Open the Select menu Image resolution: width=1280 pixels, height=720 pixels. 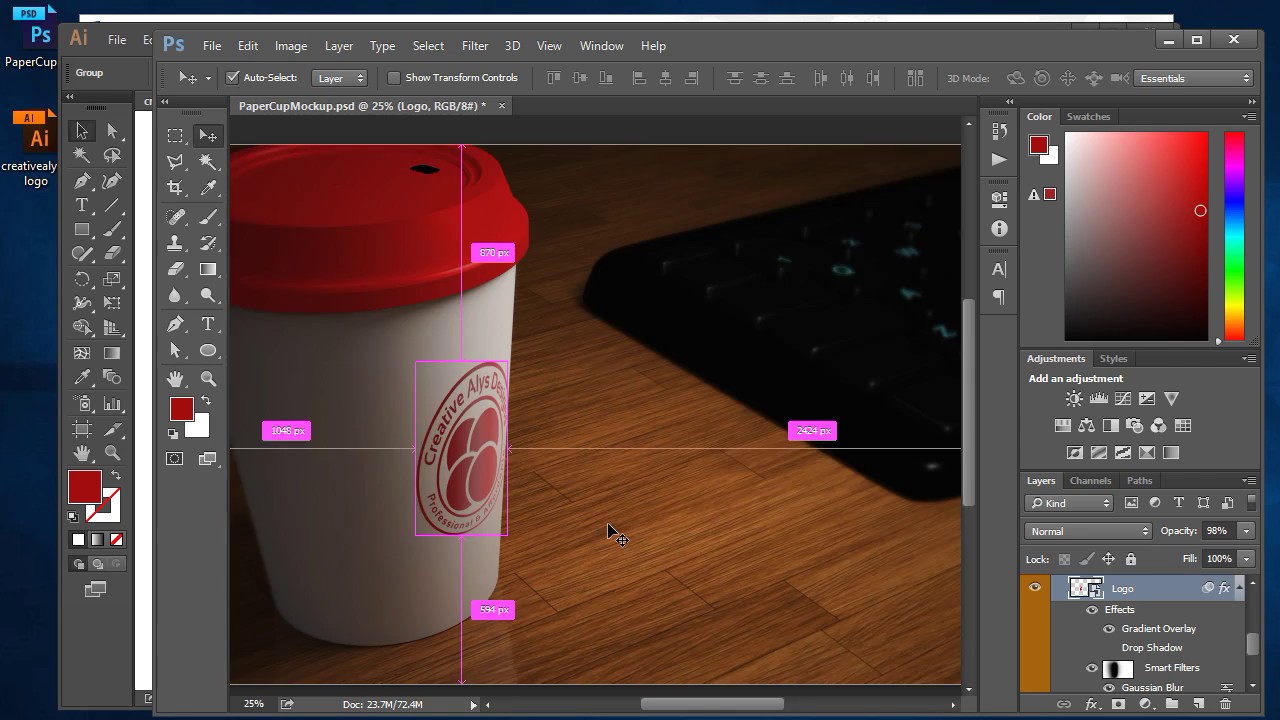pyautogui.click(x=428, y=46)
